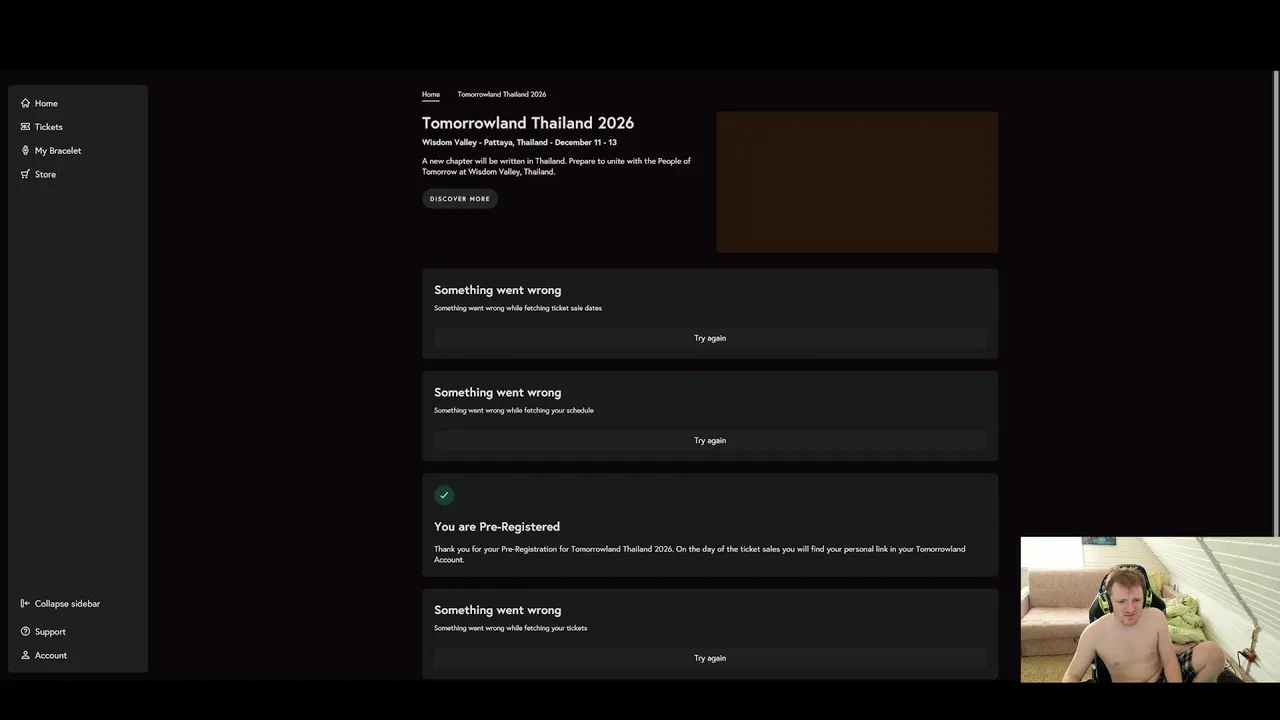The width and height of the screenshot is (1280, 720).
Task: Try again fetching your tickets
Action: pyautogui.click(x=710, y=658)
